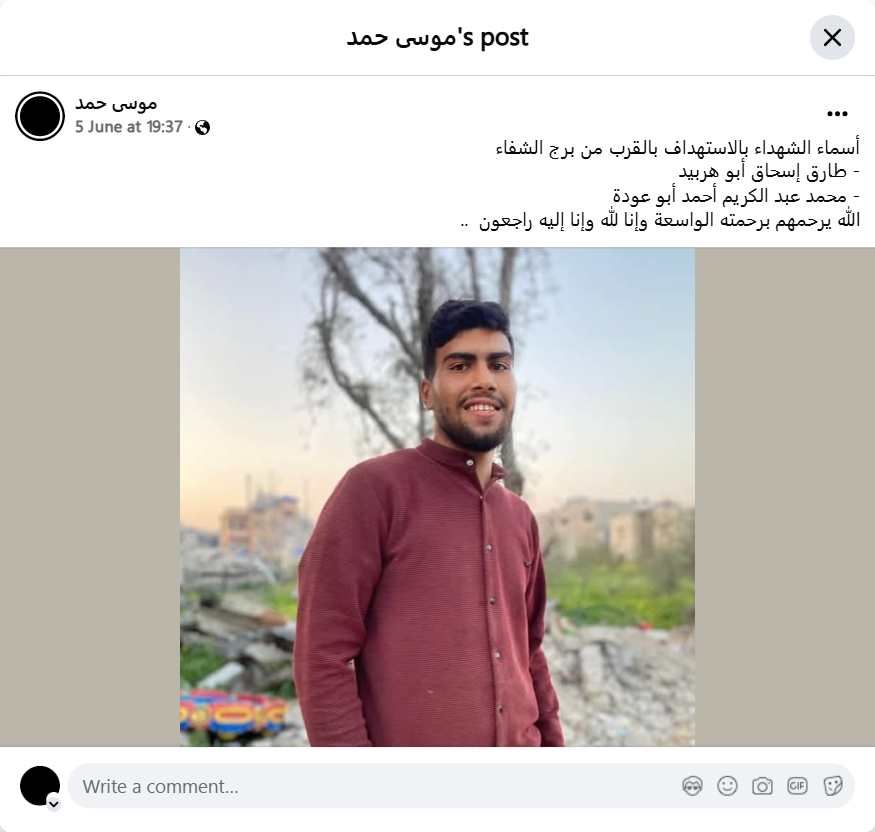Open the three-dot post options menu
875x832 pixels.
coord(837,114)
